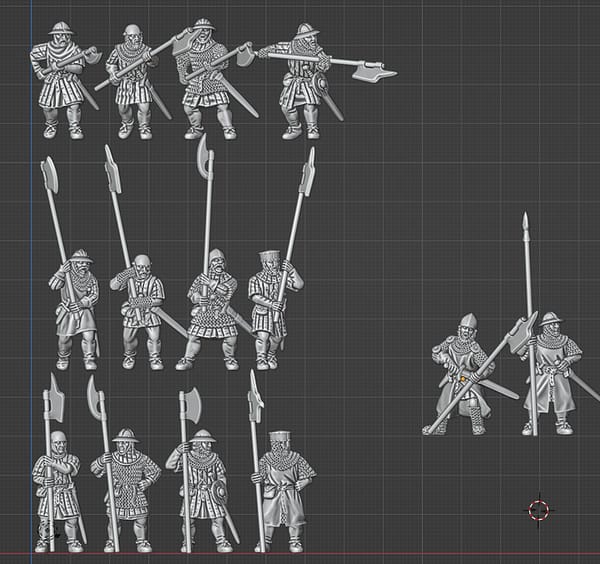
Task: Click the spear tip above right spearman
Action: pos(526,222)
